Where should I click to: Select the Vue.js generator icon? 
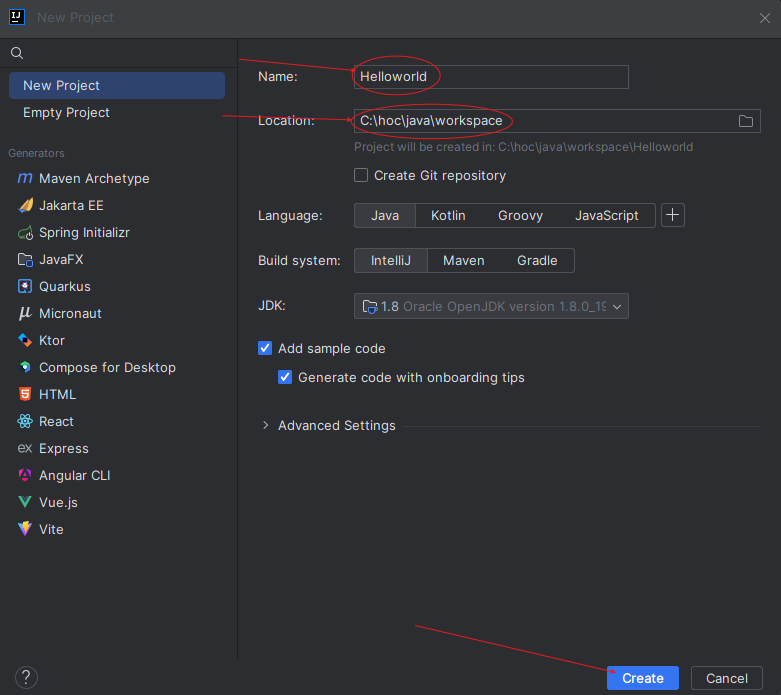point(25,502)
